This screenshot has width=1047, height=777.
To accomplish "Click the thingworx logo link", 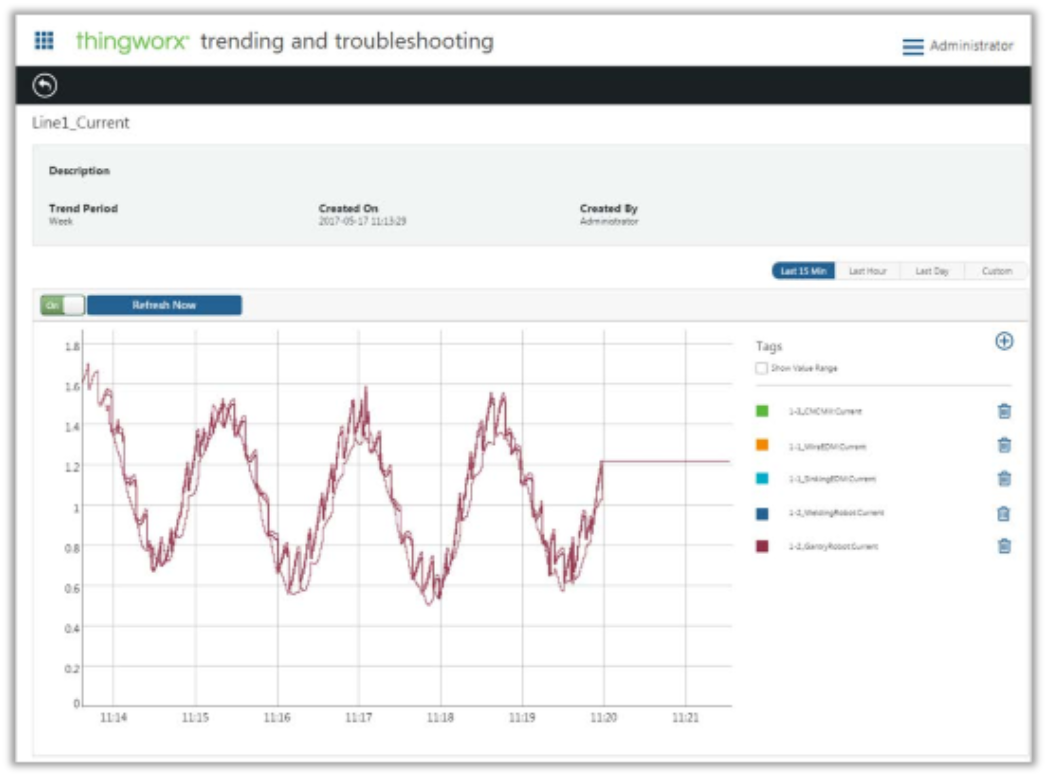I will pos(132,42).
